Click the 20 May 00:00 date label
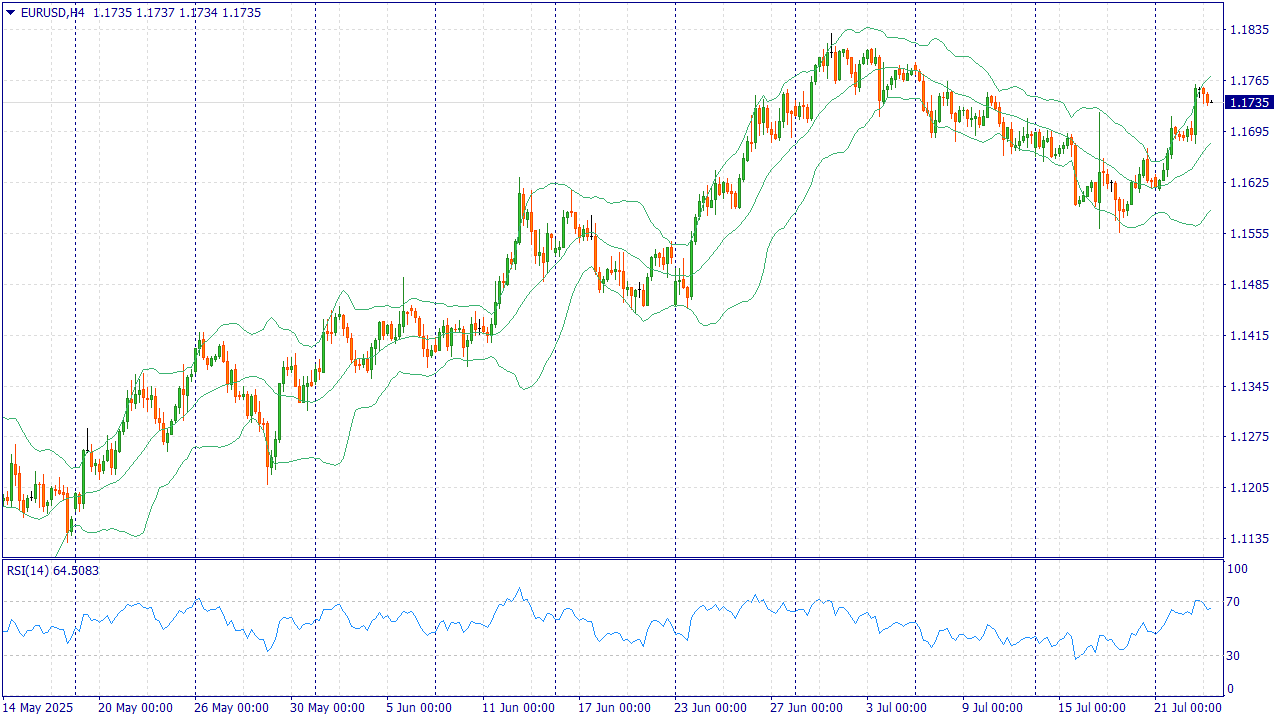Image resolution: width=1280 pixels, height=720 pixels. pos(134,708)
